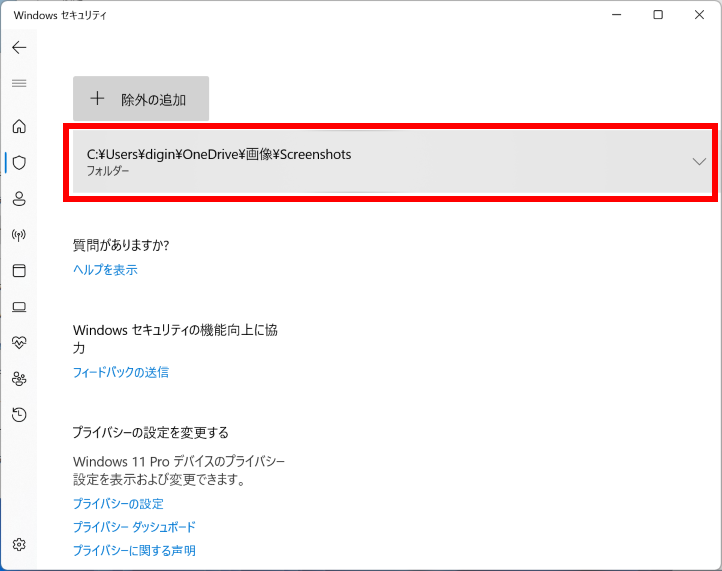Open Device security laptop icon
Screen dimensions: 722x571
[x=19, y=307]
